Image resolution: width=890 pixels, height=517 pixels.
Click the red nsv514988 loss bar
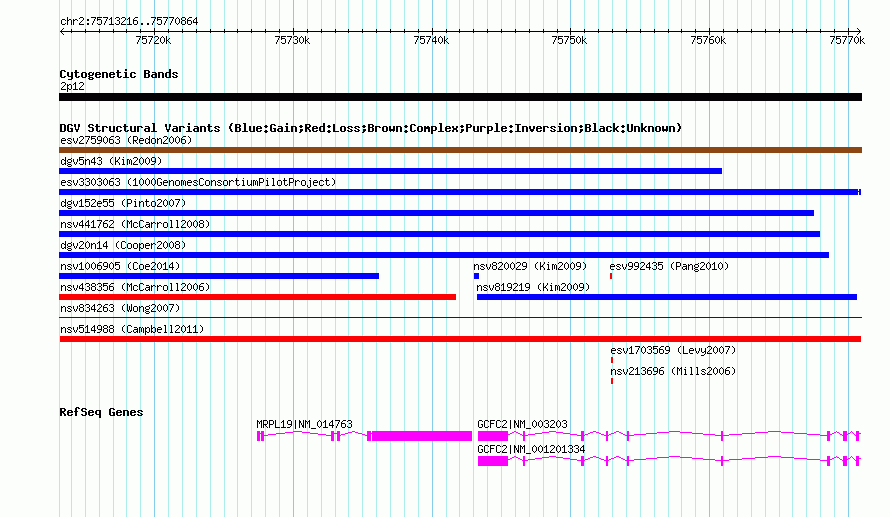(460, 339)
